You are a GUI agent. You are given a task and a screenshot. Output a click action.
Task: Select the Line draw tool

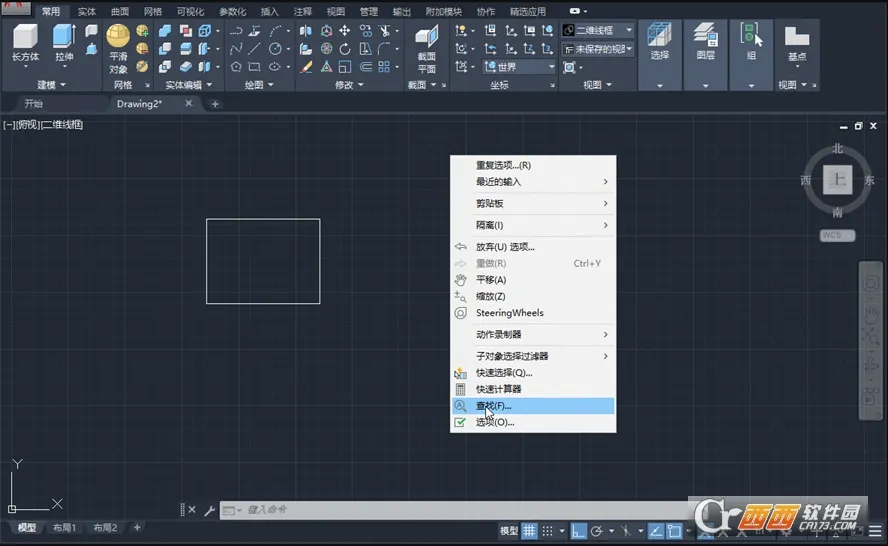click(254, 49)
